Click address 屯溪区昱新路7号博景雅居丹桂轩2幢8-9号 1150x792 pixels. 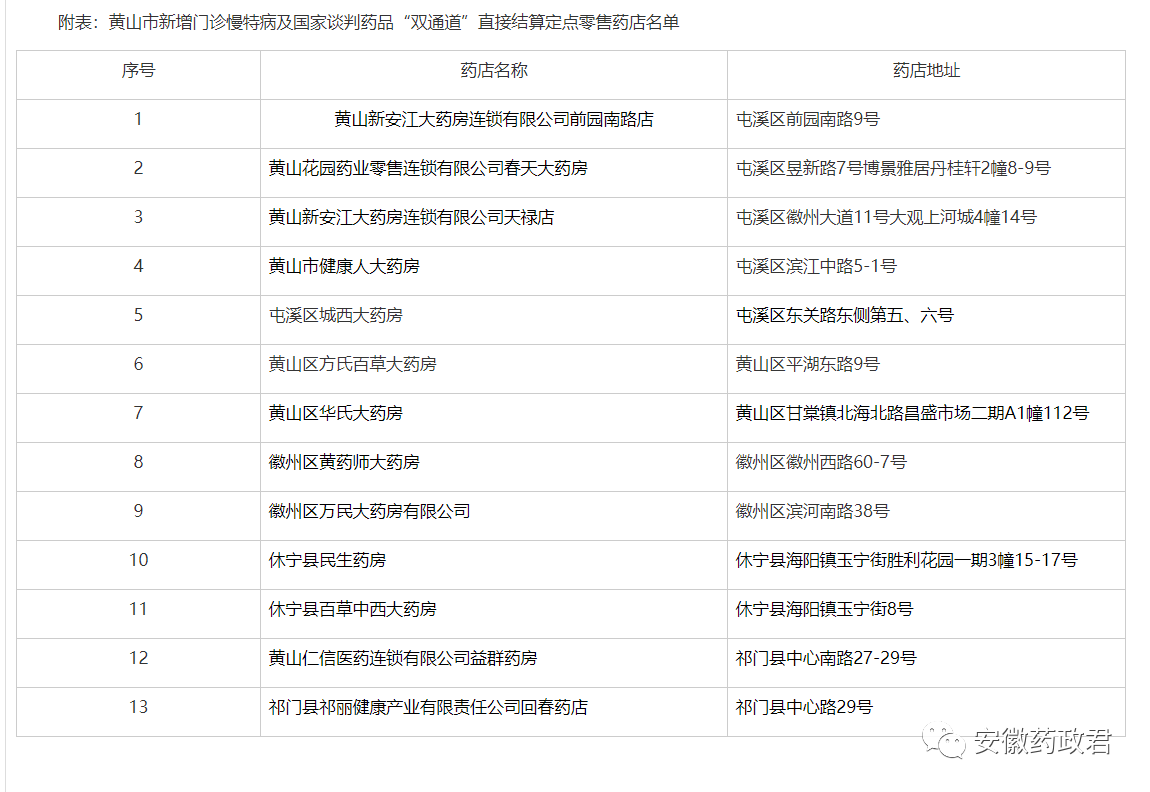tap(893, 169)
